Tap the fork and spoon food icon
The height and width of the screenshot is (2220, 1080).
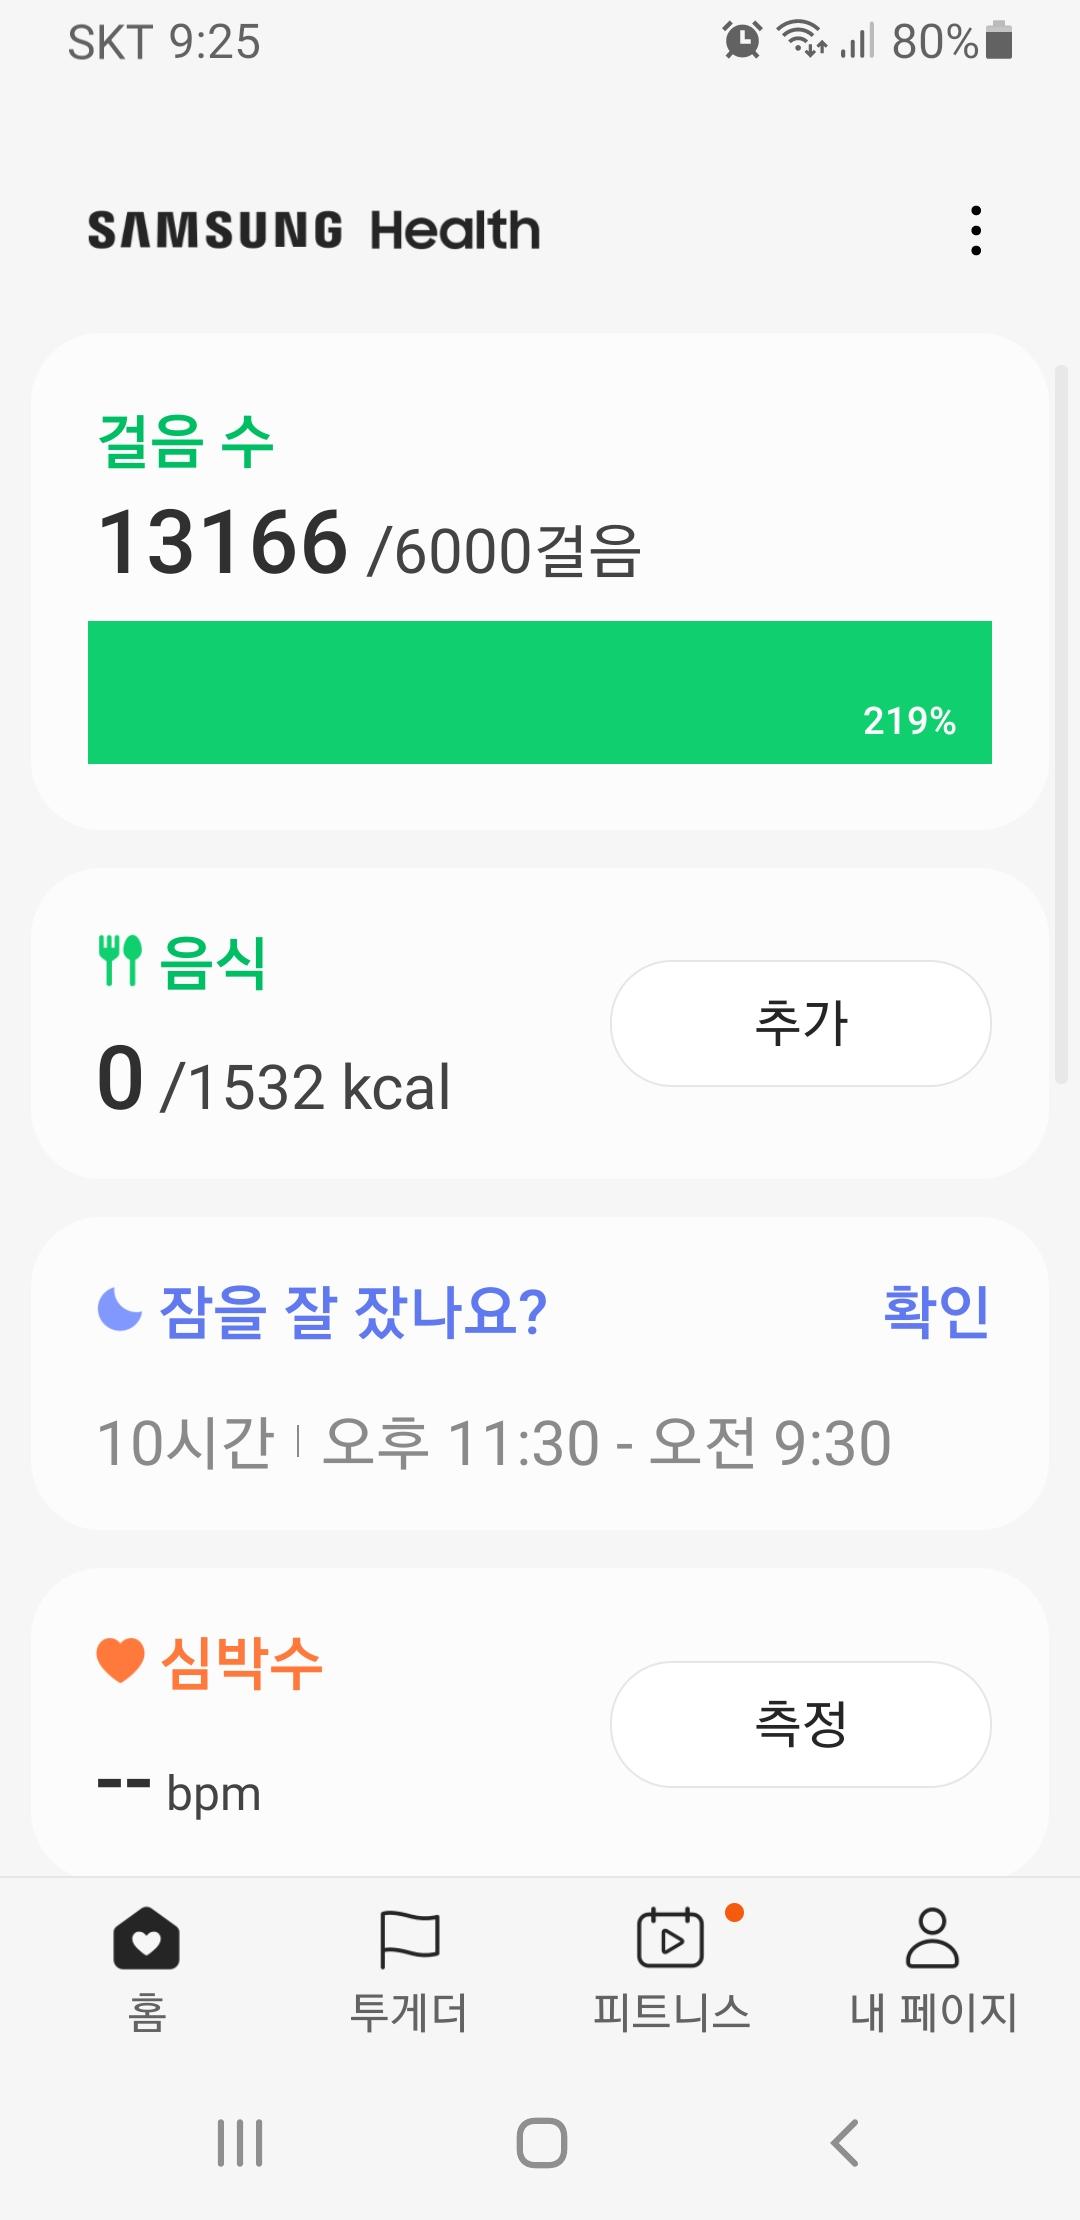point(120,961)
